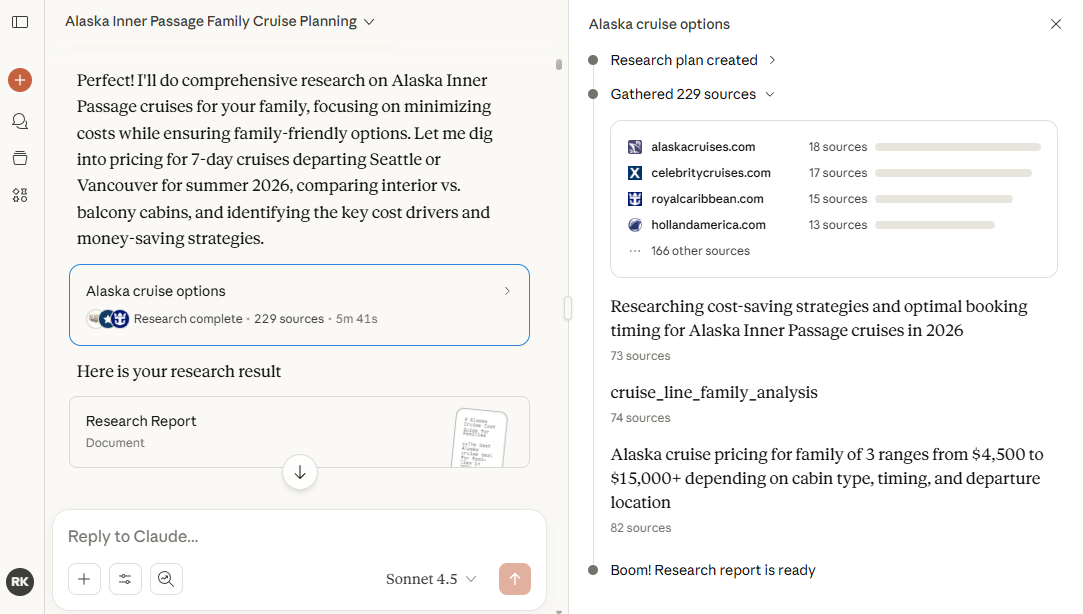Image resolution: width=1083 pixels, height=614 pixels.
Task: Open the Alaska cruise options research card
Action: (x=299, y=305)
